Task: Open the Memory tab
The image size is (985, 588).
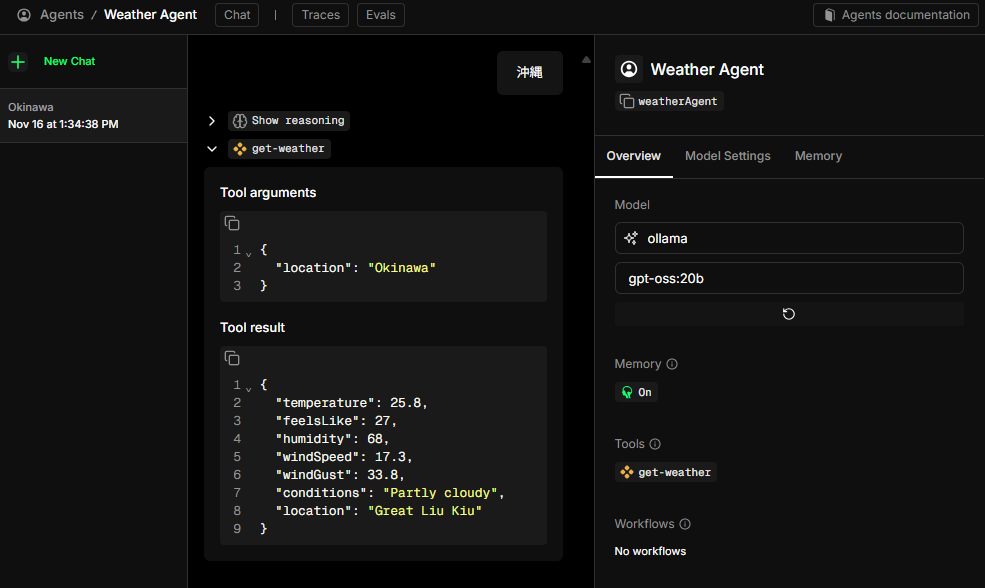Action: pyautogui.click(x=818, y=156)
